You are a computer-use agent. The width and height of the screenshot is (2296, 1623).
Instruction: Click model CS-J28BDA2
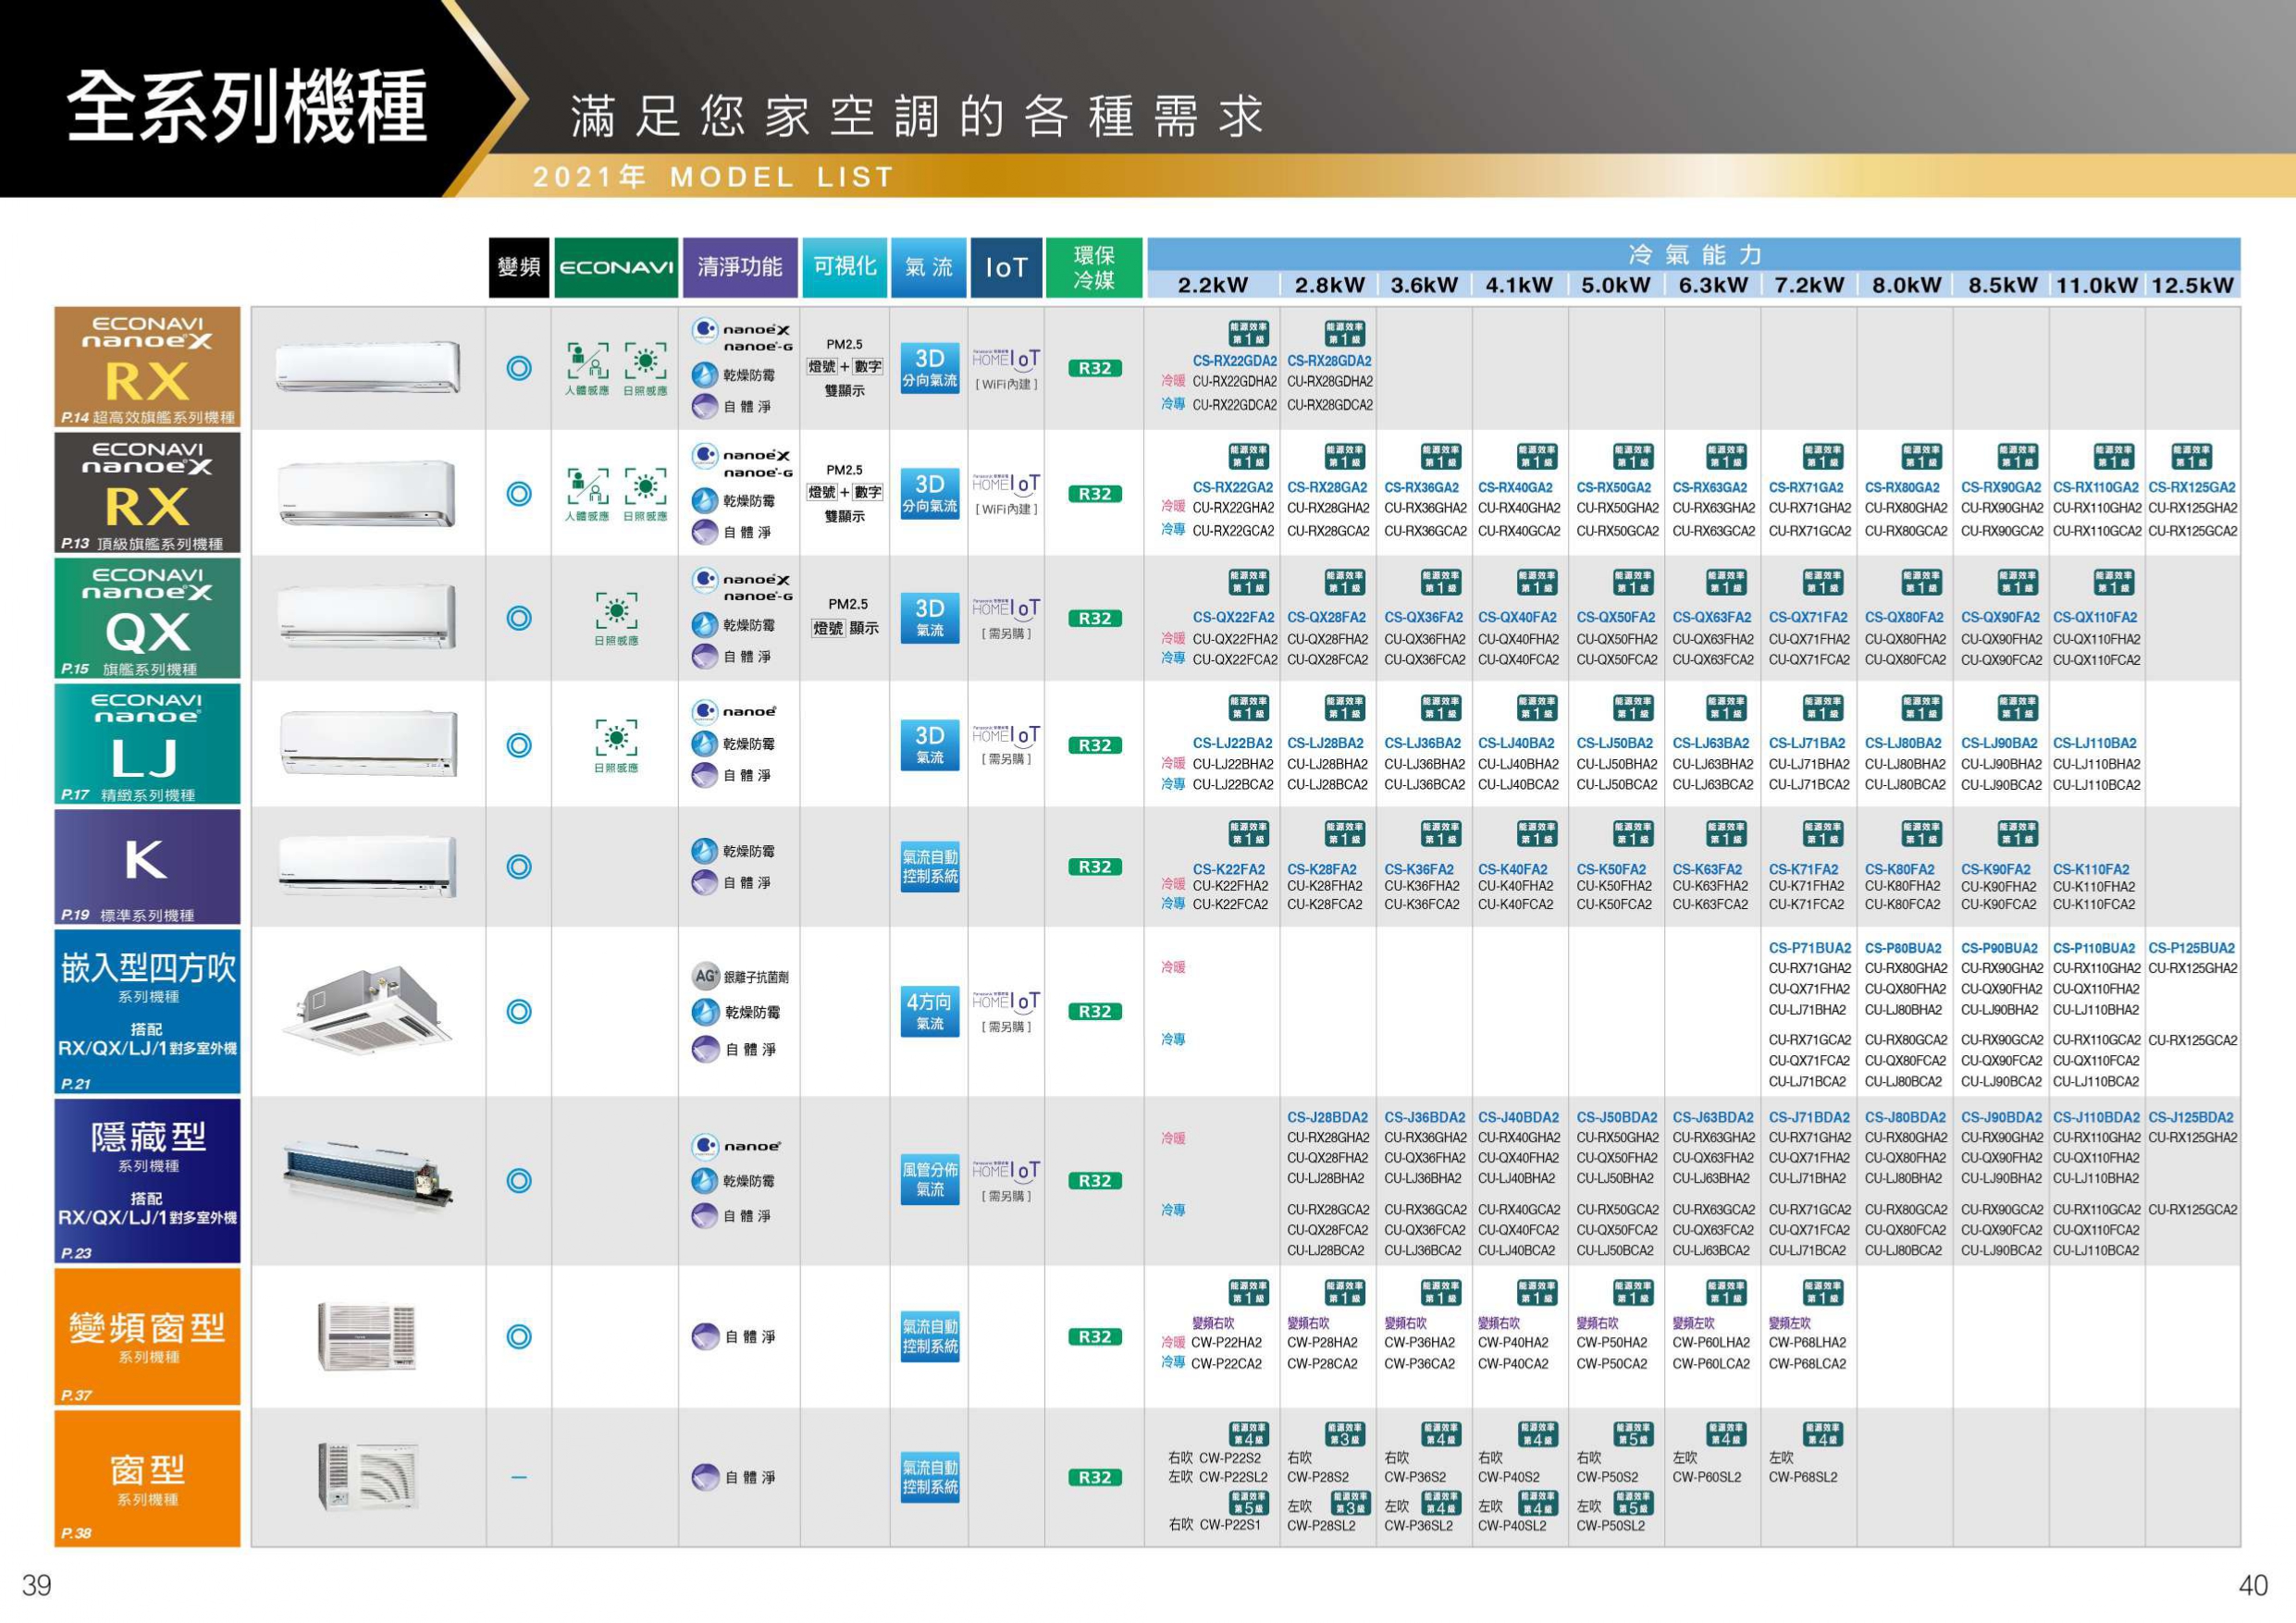(1327, 1118)
